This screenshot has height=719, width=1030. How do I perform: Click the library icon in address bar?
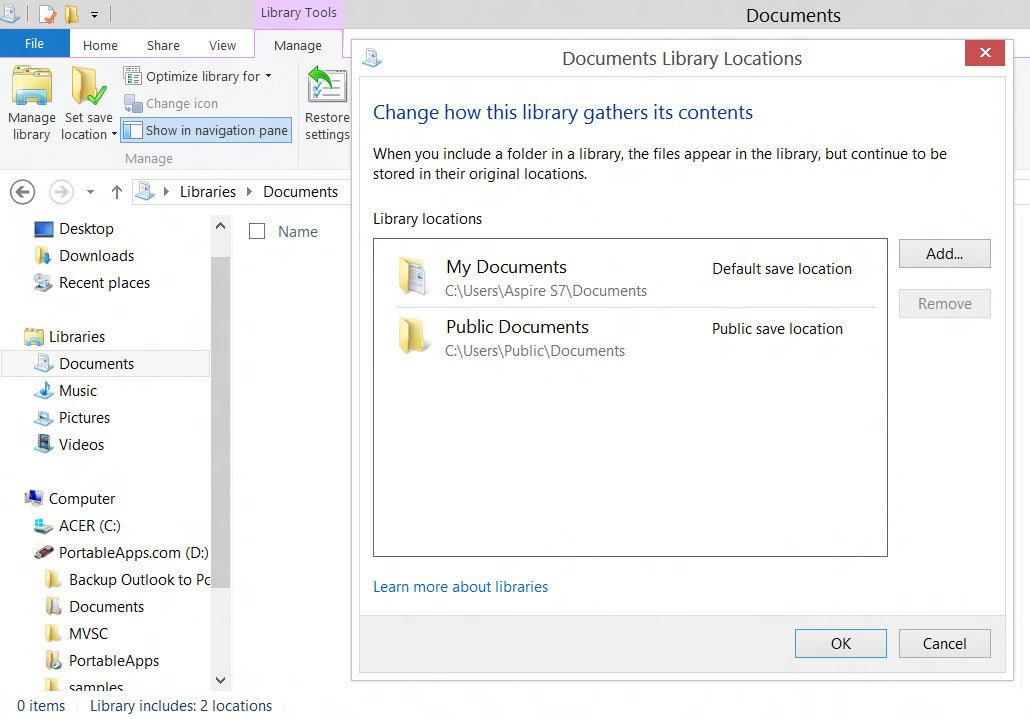pos(145,191)
